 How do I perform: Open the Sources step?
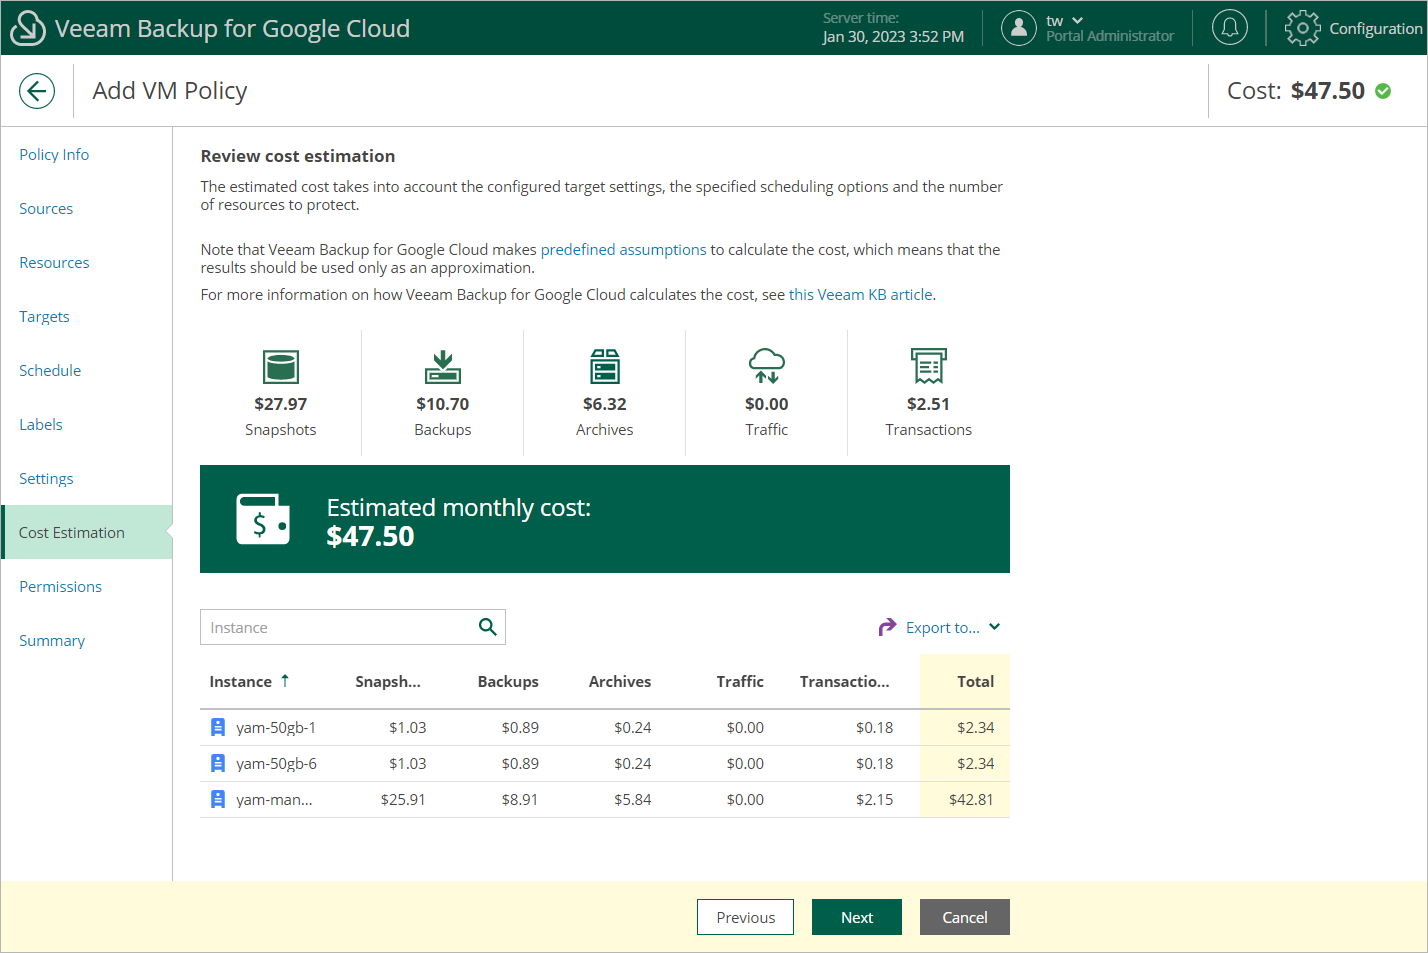pyautogui.click(x=46, y=208)
